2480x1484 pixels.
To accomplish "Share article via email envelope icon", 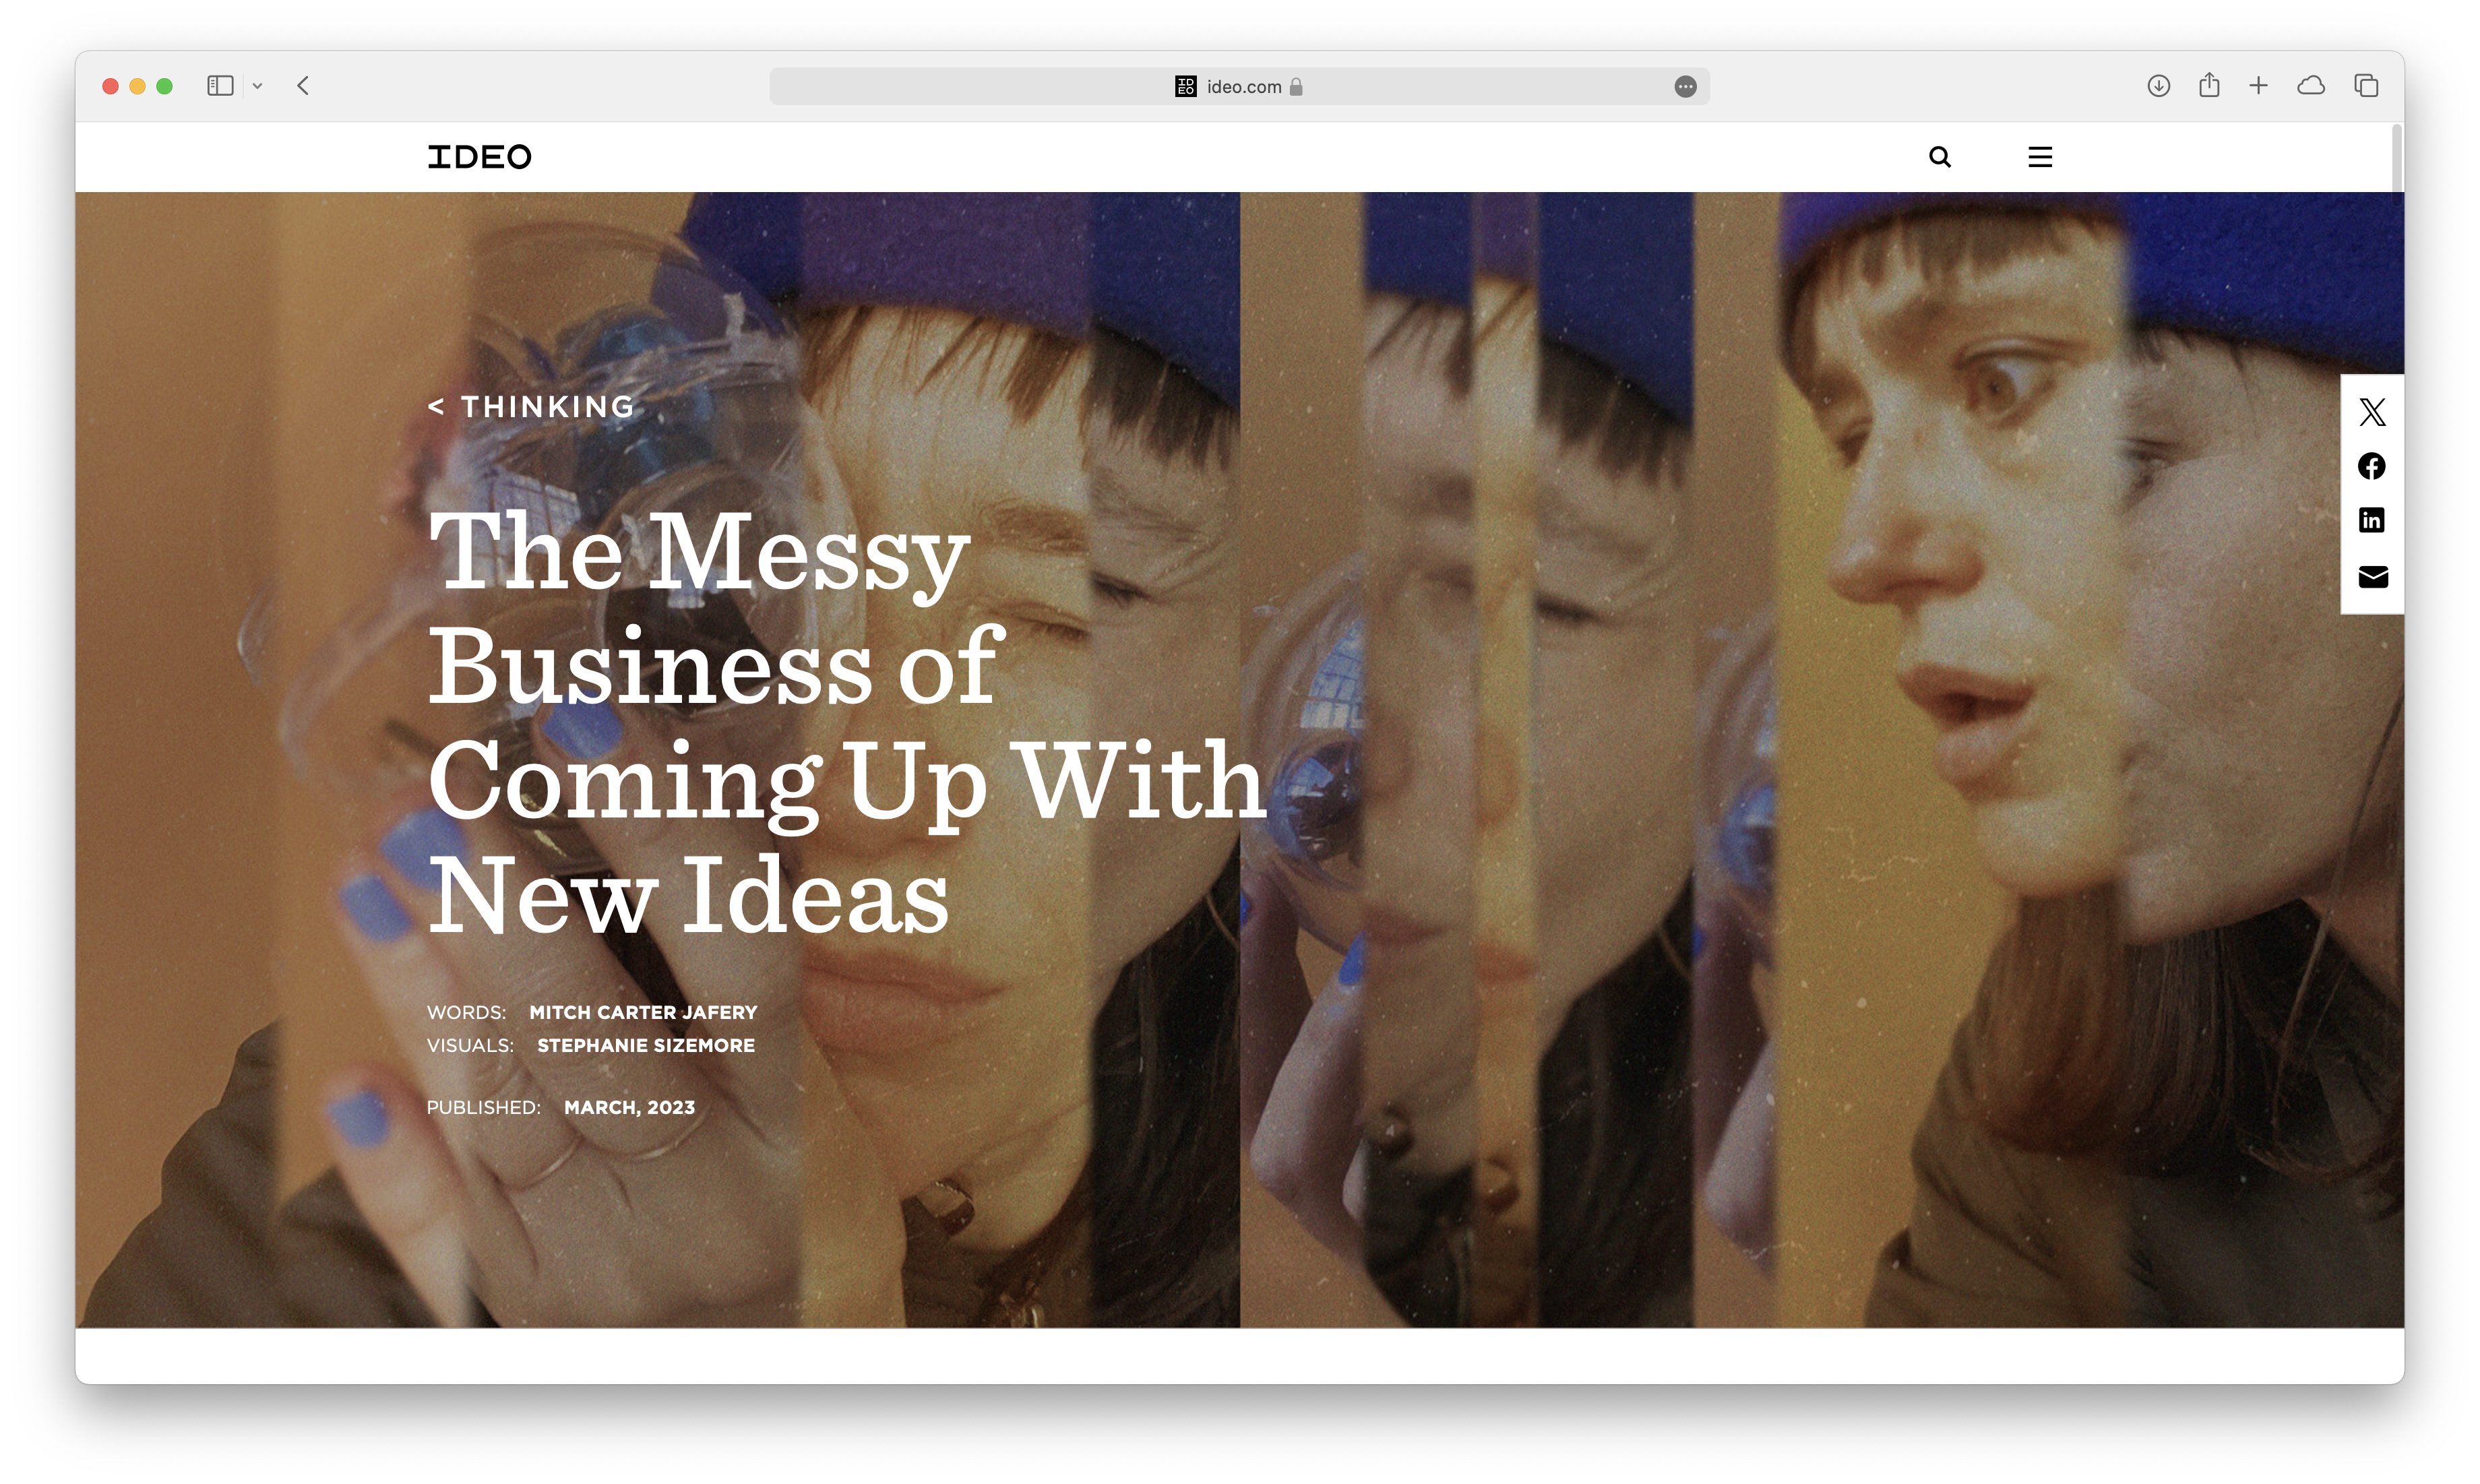I will (x=2373, y=577).
